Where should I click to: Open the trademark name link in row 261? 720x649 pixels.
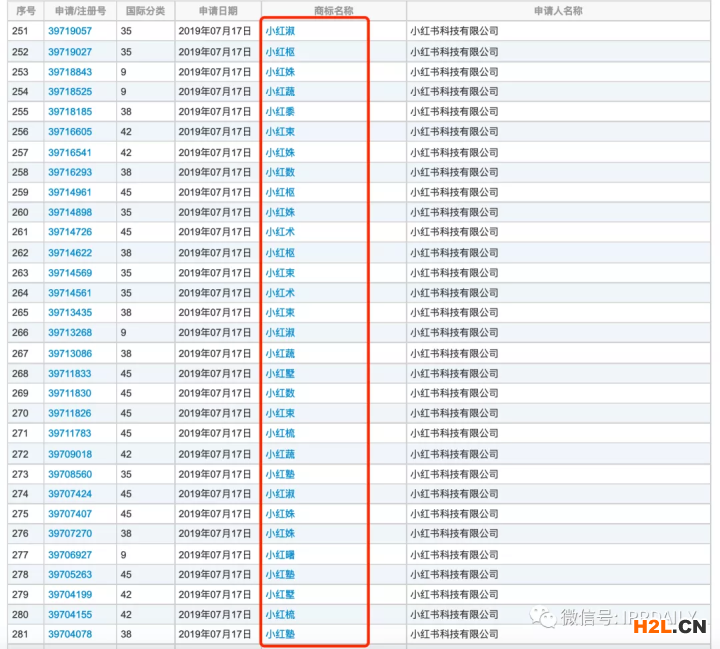point(280,232)
